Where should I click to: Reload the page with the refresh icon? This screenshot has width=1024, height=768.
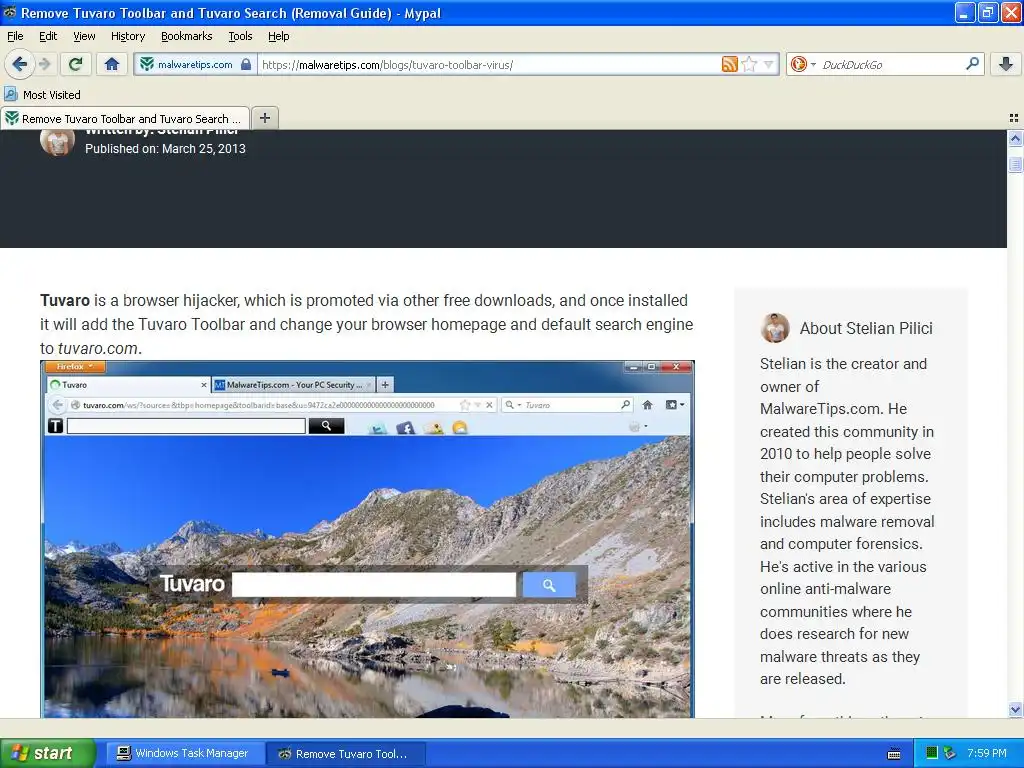point(76,64)
